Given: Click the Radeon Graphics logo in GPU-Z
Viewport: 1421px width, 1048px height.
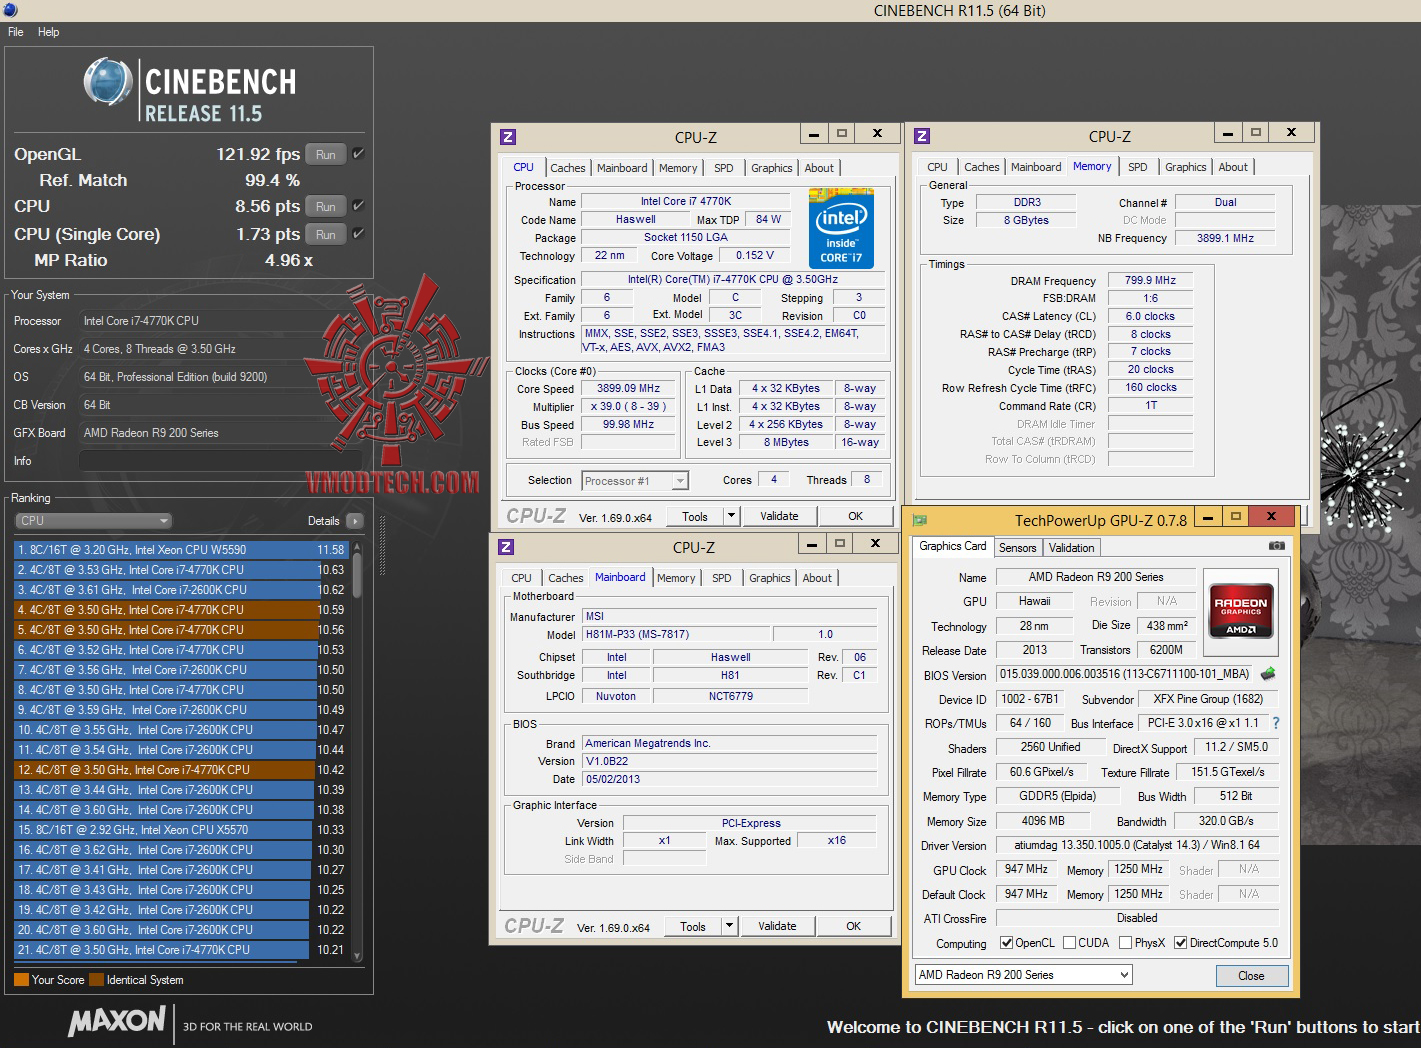Looking at the screenshot, I should pyautogui.click(x=1241, y=610).
